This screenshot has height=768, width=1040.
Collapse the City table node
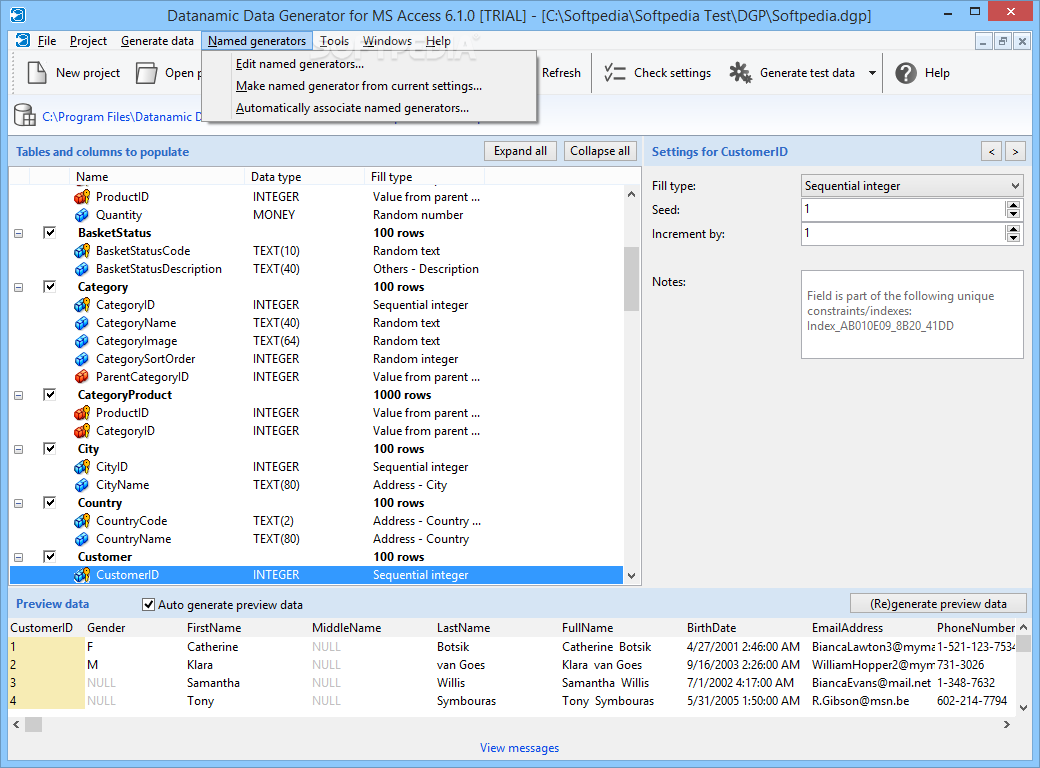[x=19, y=450]
